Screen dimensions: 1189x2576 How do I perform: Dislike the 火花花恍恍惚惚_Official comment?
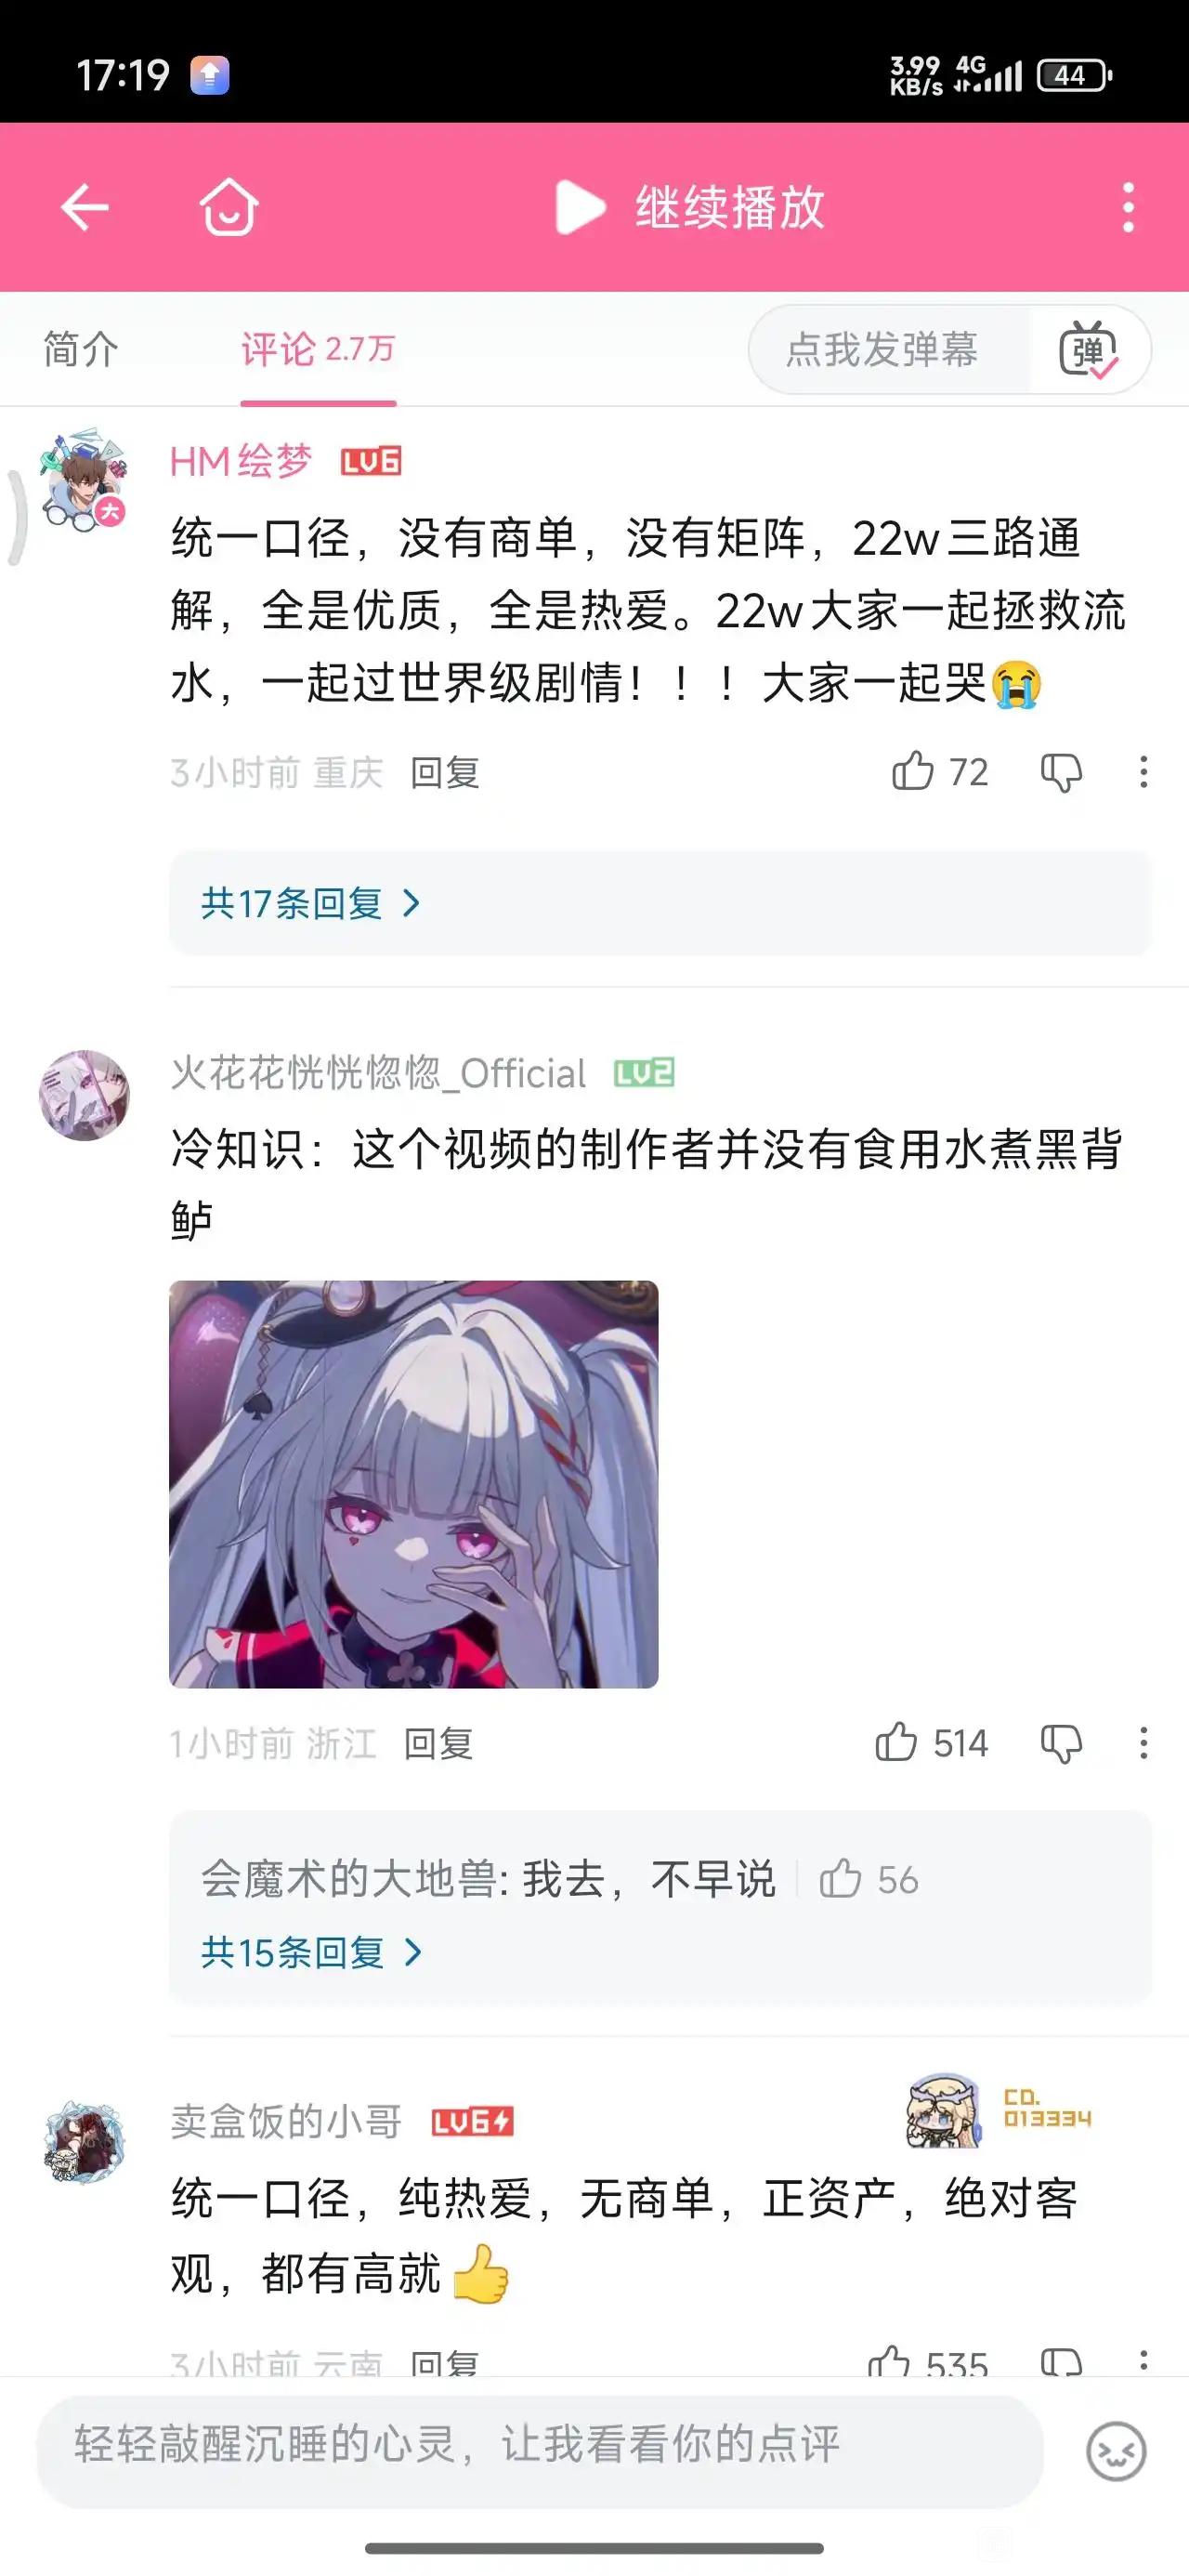pyautogui.click(x=1061, y=1743)
